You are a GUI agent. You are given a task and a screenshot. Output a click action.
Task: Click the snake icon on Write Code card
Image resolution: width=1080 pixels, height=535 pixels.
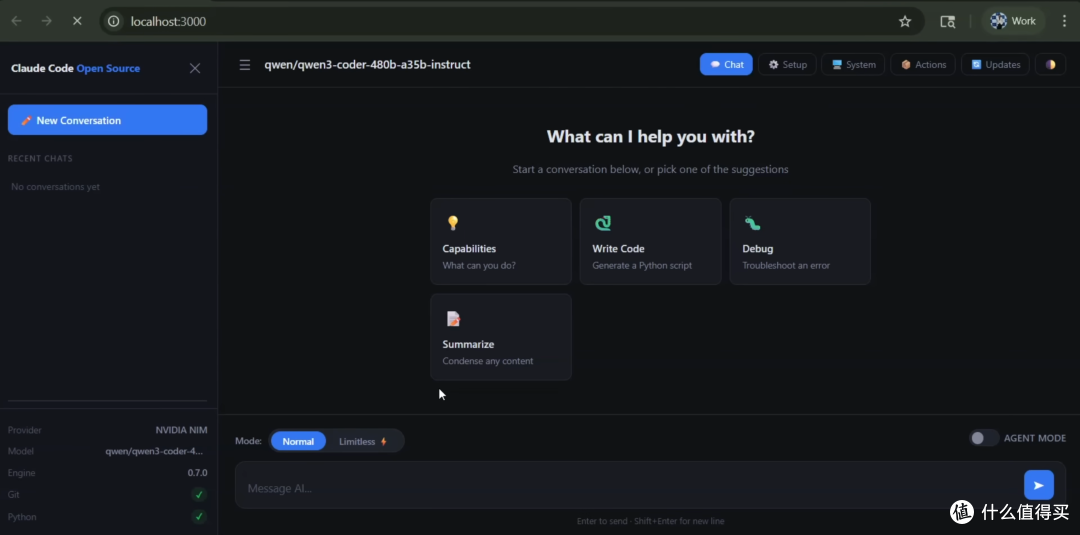click(x=603, y=222)
